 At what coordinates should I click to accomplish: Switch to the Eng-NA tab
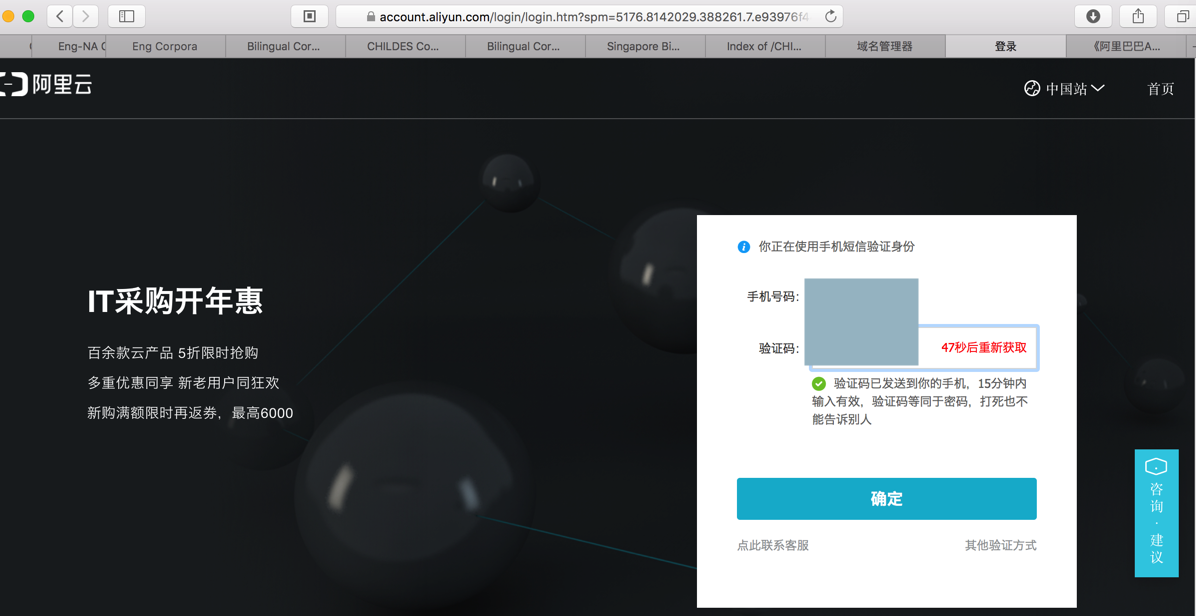[67, 47]
